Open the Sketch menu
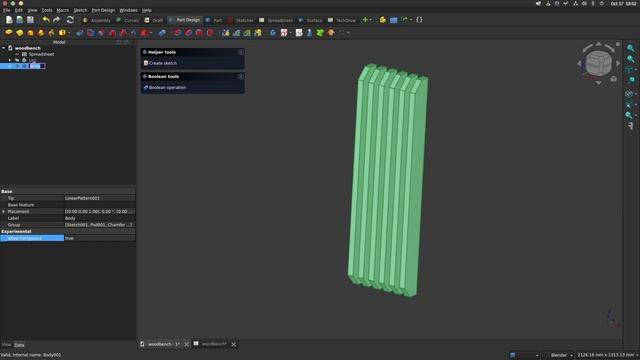 (x=80, y=10)
